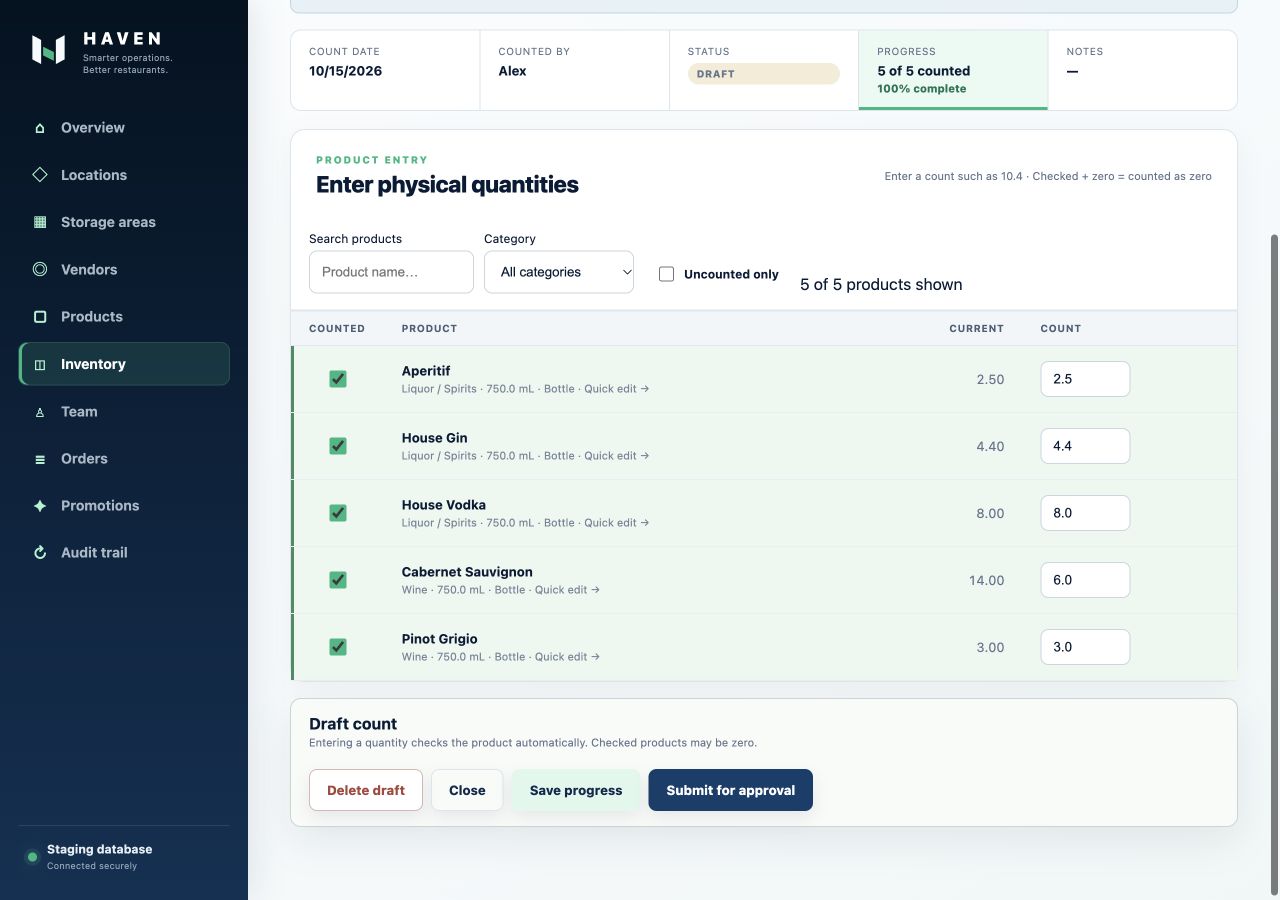Click the Overview home icon
Image resolution: width=1280 pixels, height=900 pixels.
pyautogui.click(x=40, y=128)
